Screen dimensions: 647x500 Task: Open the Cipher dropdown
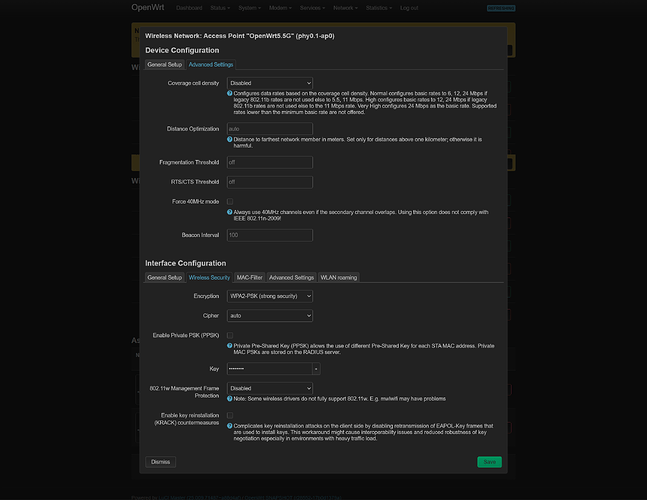pos(270,315)
